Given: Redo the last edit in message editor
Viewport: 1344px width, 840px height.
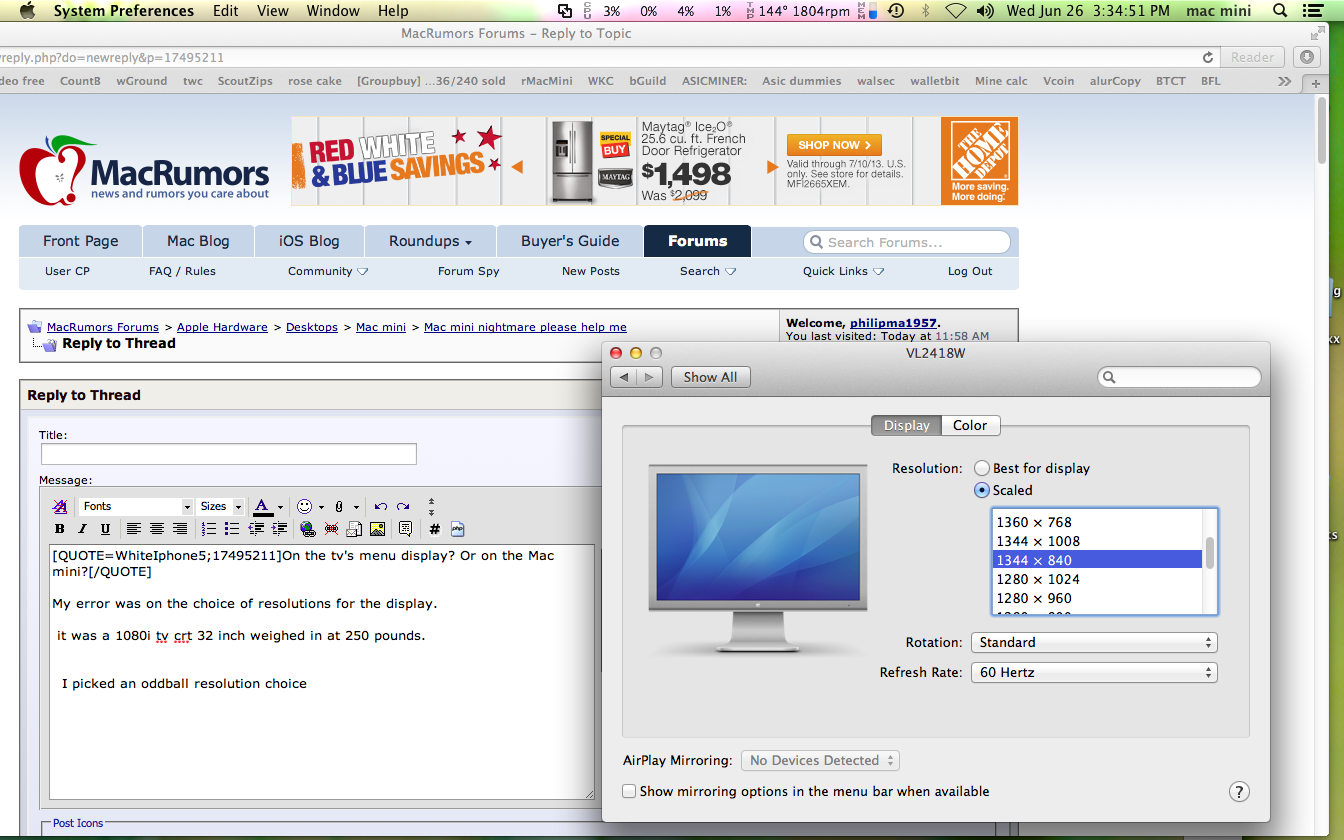Looking at the screenshot, I should click(x=403, y=506).
